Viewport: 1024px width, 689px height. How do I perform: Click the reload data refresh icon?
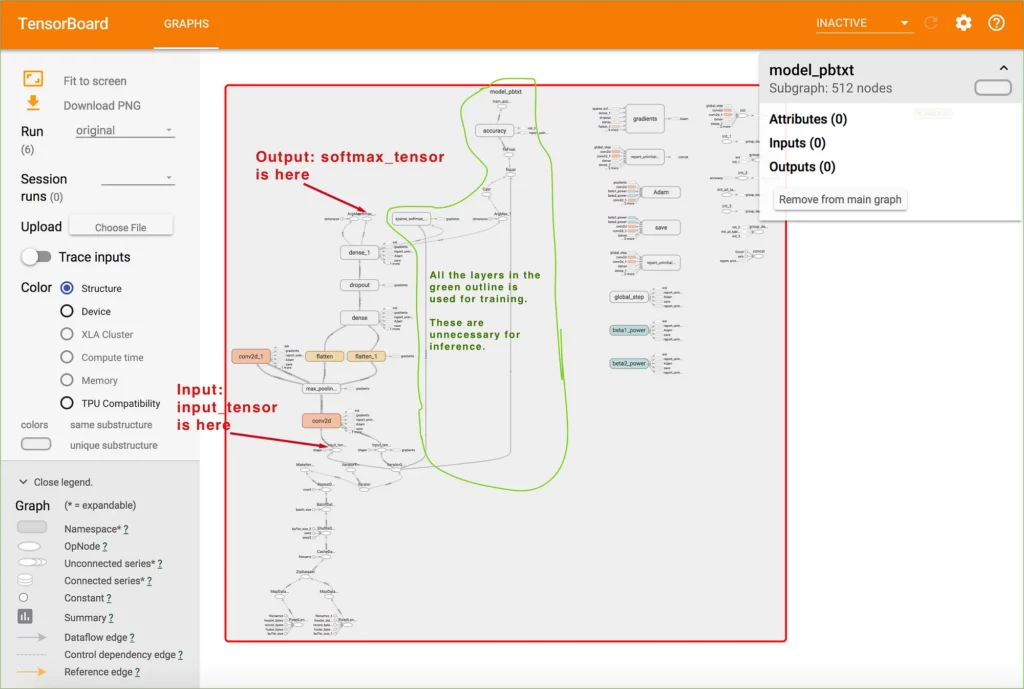point(931,23)
